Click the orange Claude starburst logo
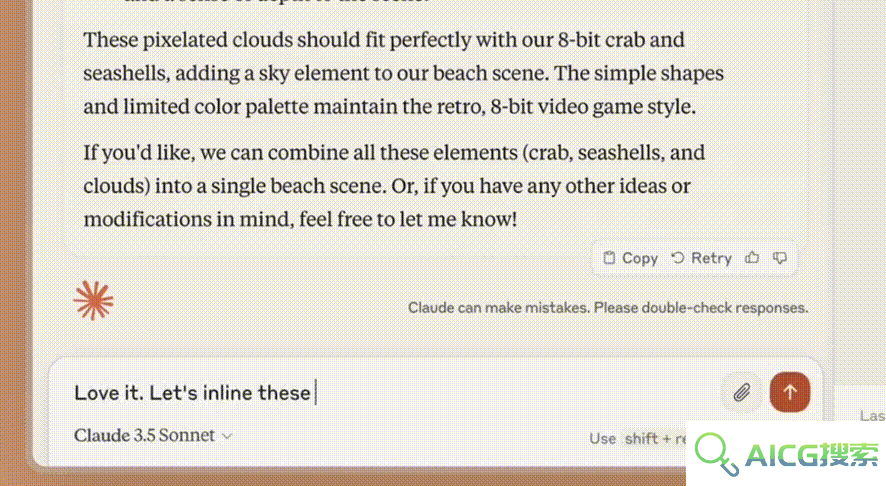This screenshot has height=486, width=886. pos(93,301)
